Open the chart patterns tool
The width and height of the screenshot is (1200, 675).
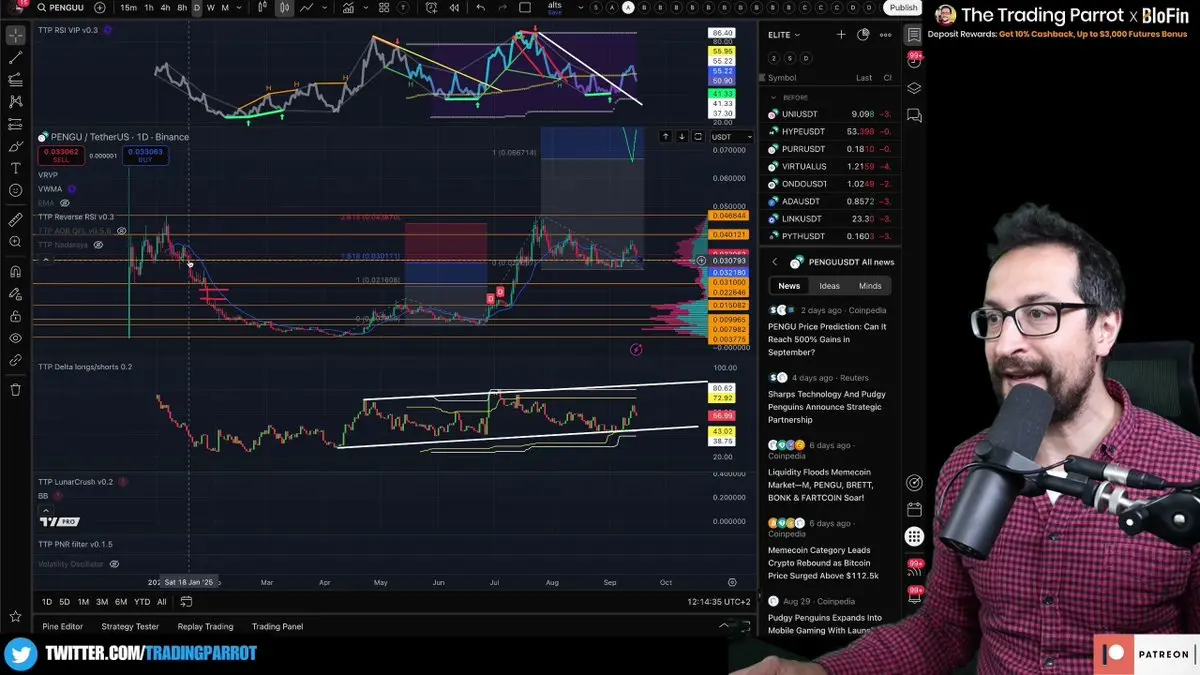point(15,102)
